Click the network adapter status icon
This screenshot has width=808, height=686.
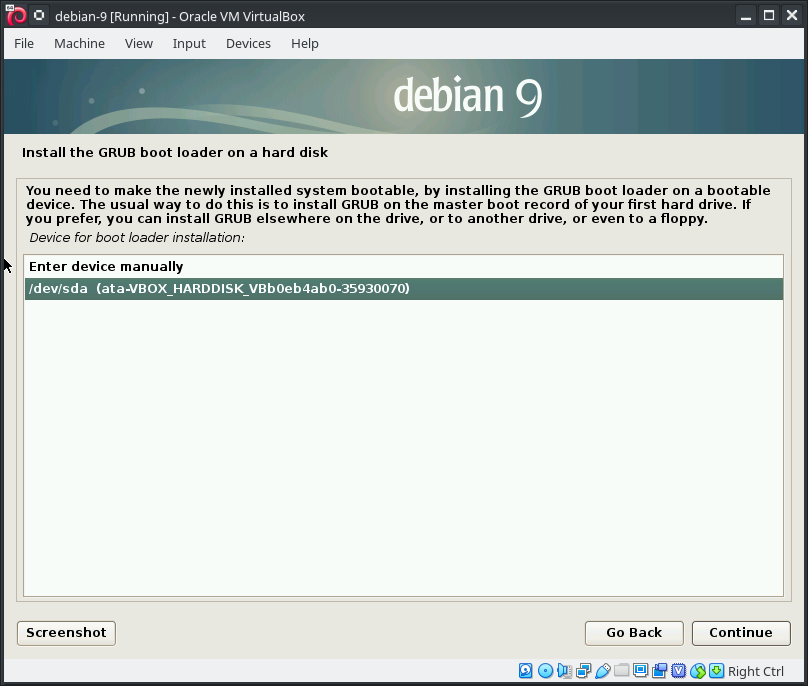[x=583, y=671]
